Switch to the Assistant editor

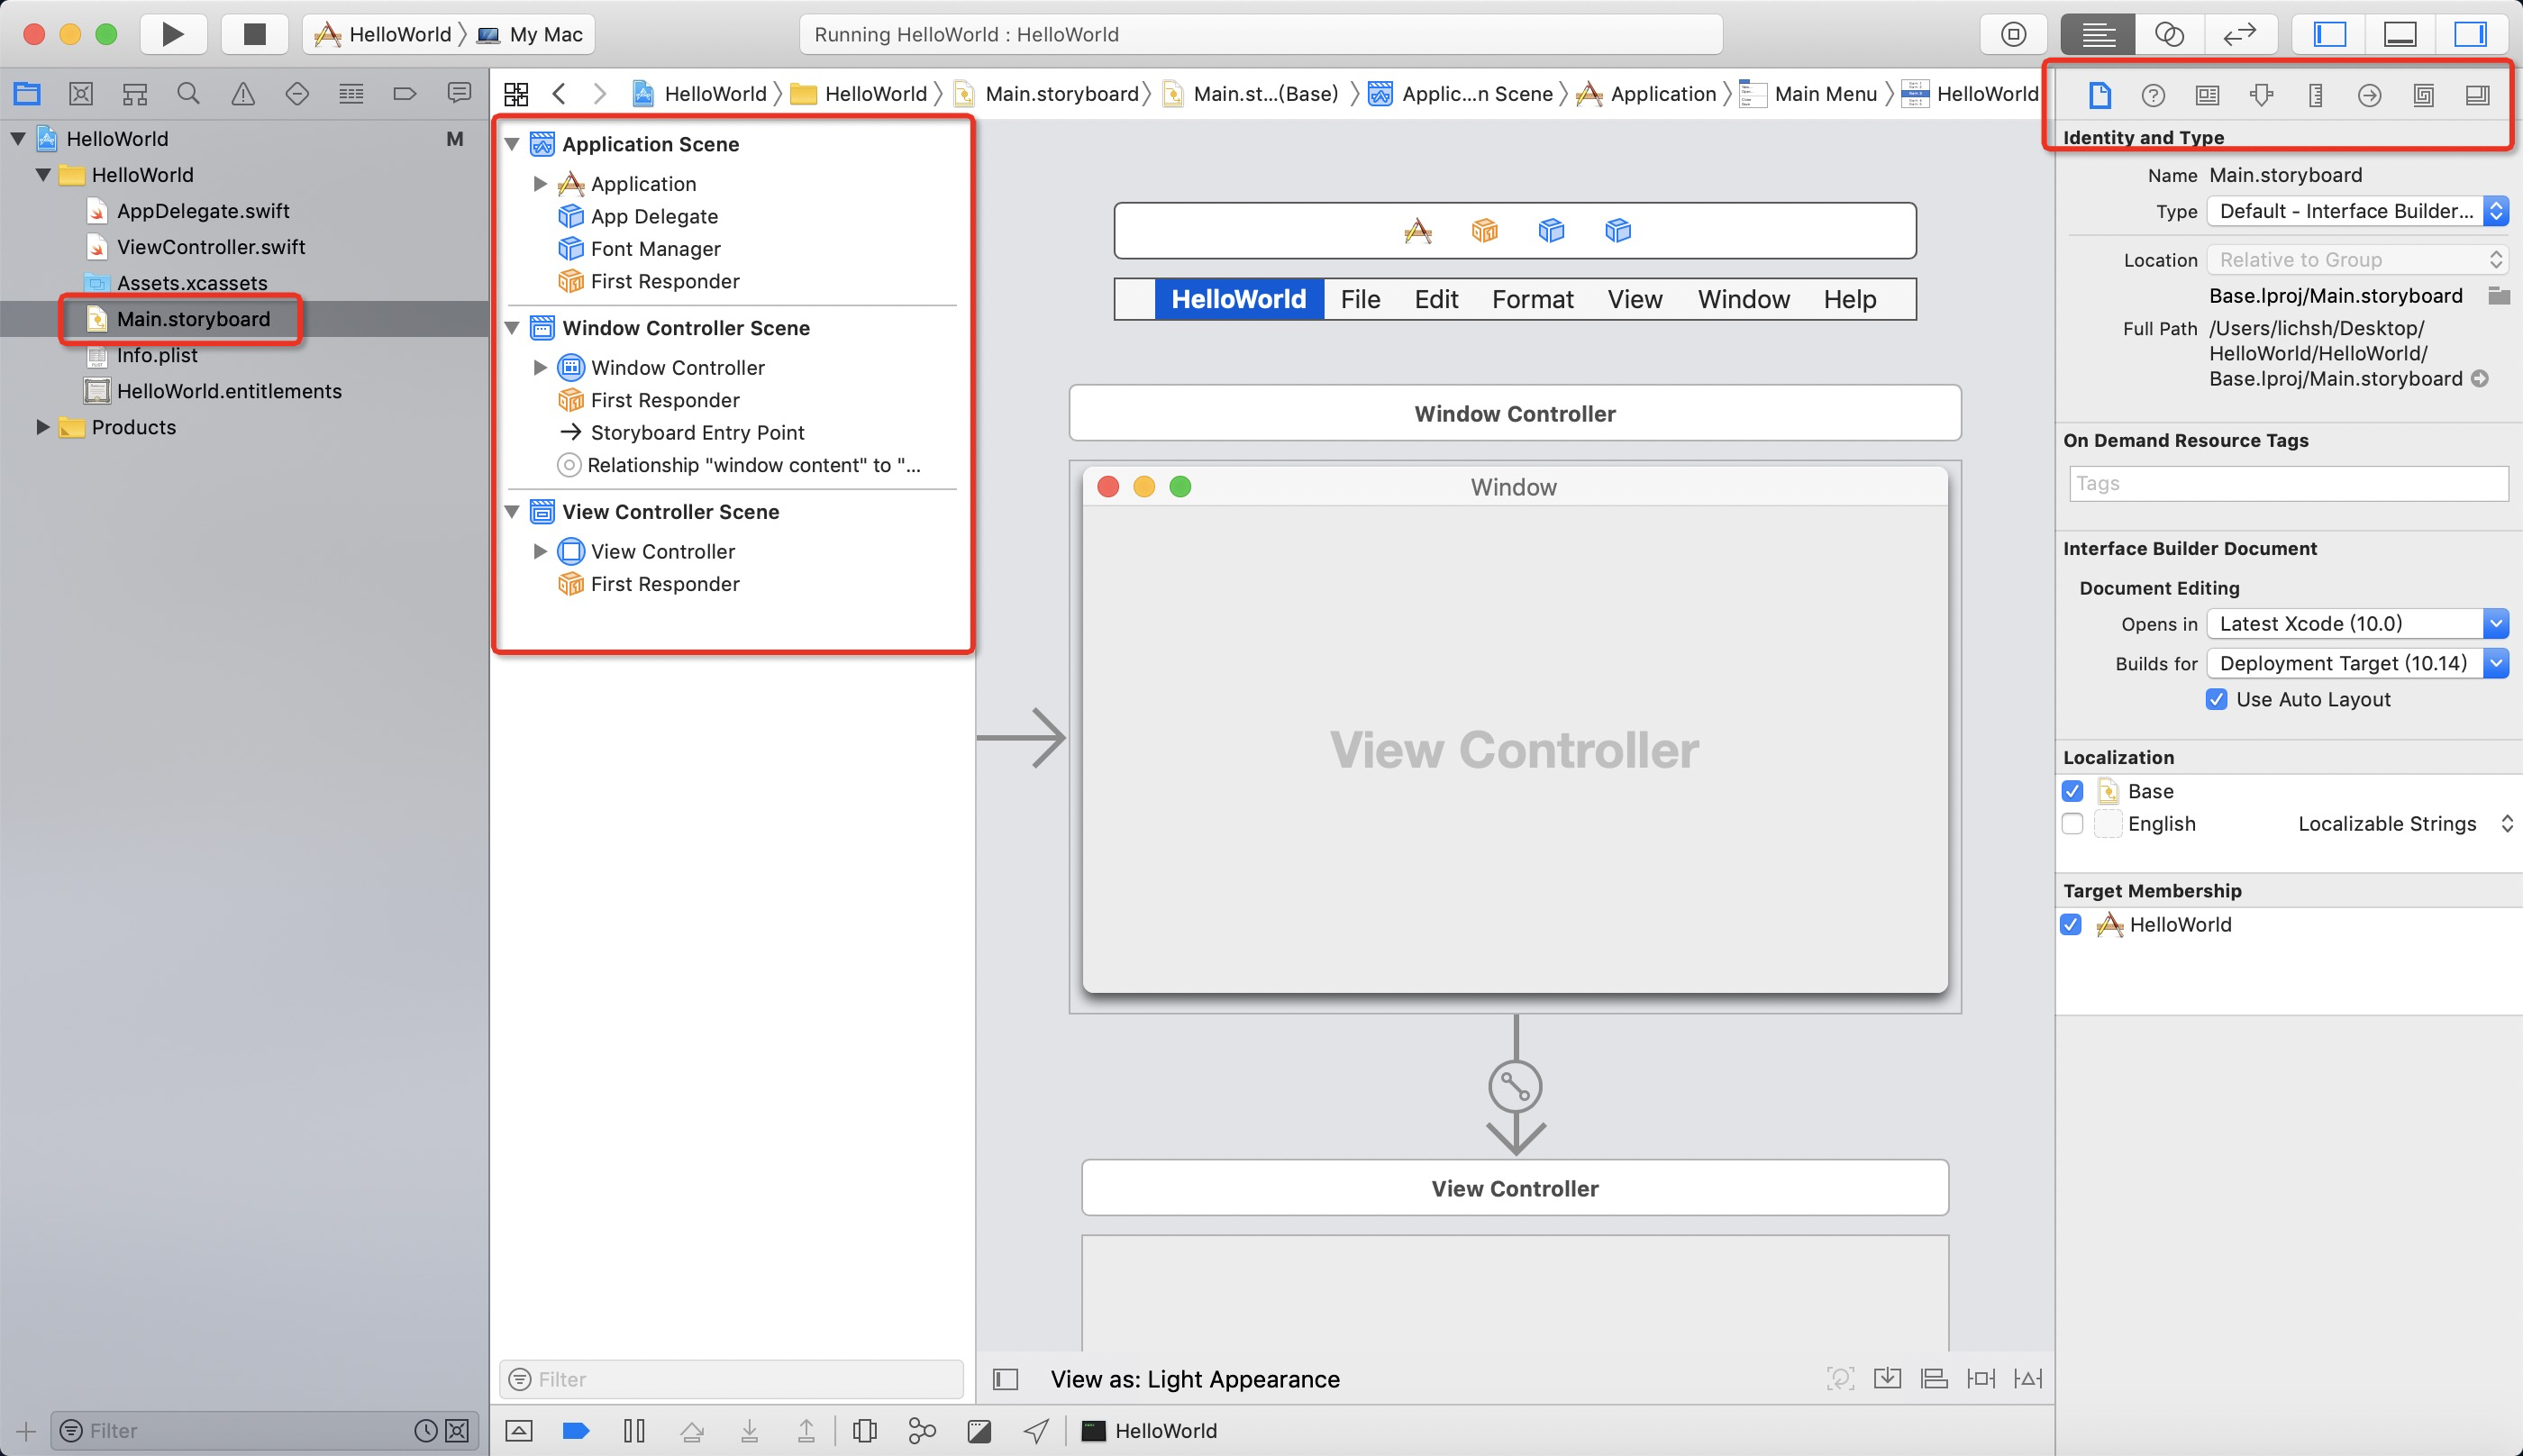[2169, 34]
